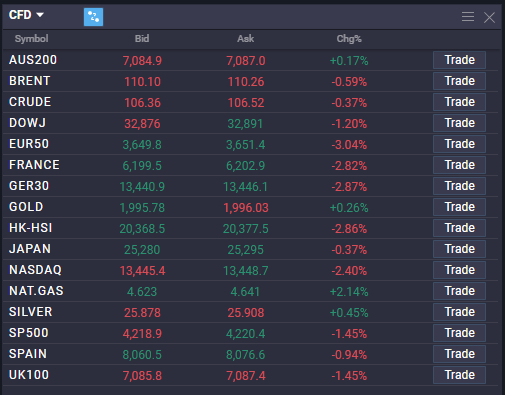Screen dimensions: 505x395
Task: Click CRUDE ask price 106.52
Action: [246, 103]
